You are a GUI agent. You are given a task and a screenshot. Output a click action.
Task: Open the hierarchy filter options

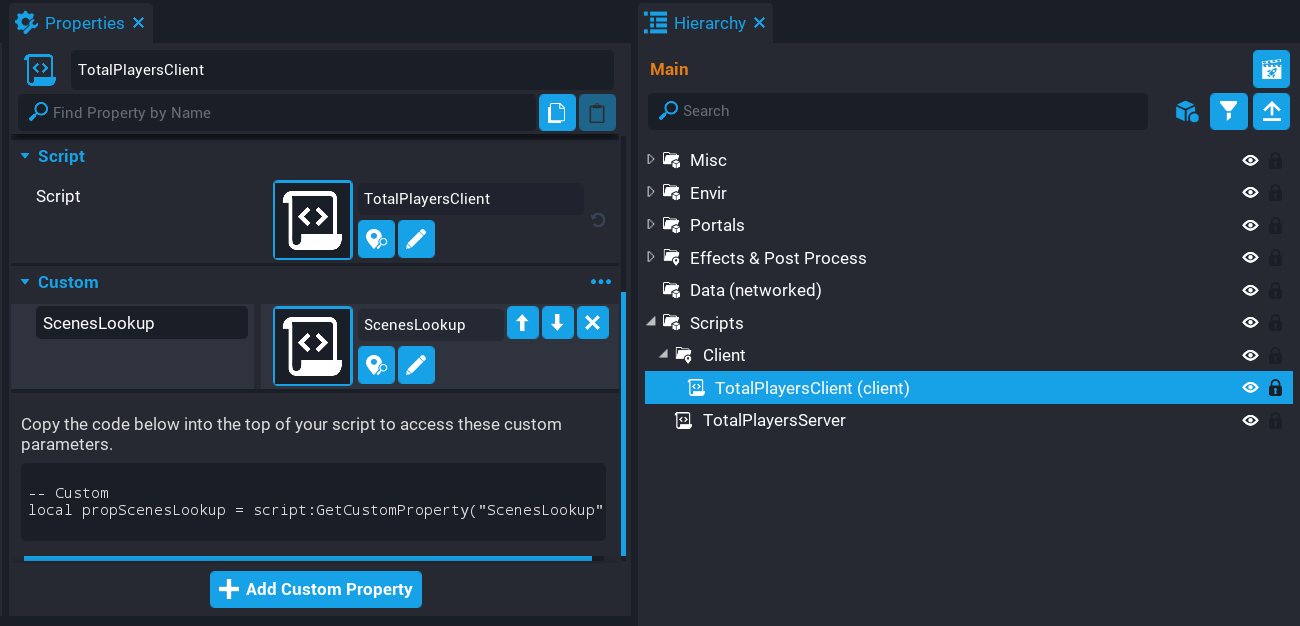pos(1228,111)
